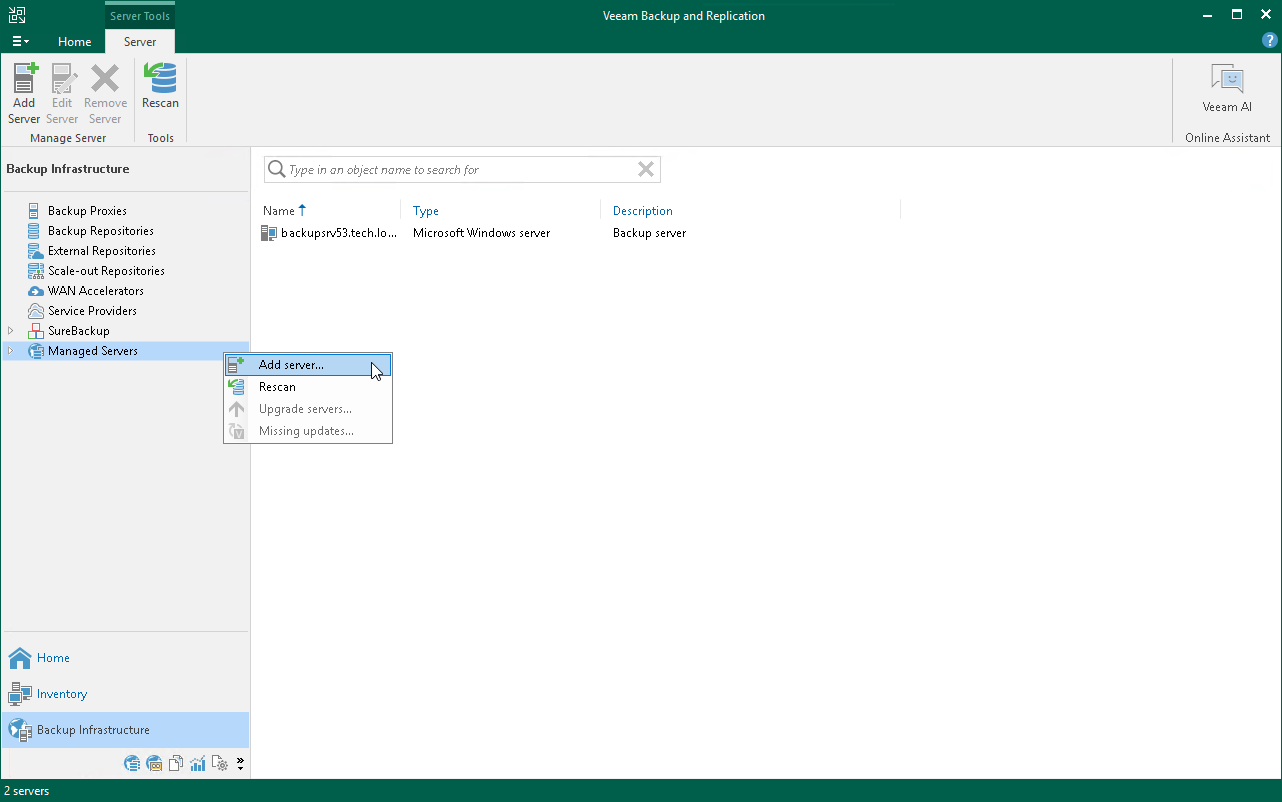
Task: Click the Scale-out Repositories icon in the tree
Action: 36,271
